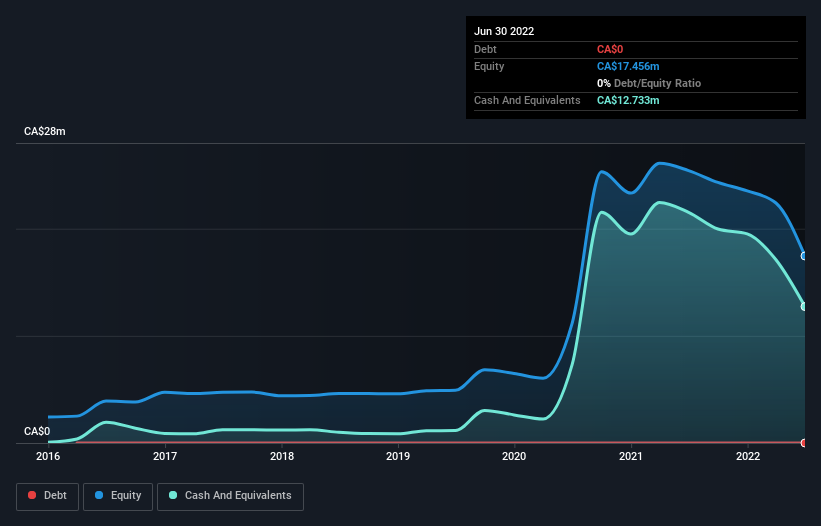Click the 2021 x-axis label
The height and width of the screenshot is (526, 821).
[631, 456]
